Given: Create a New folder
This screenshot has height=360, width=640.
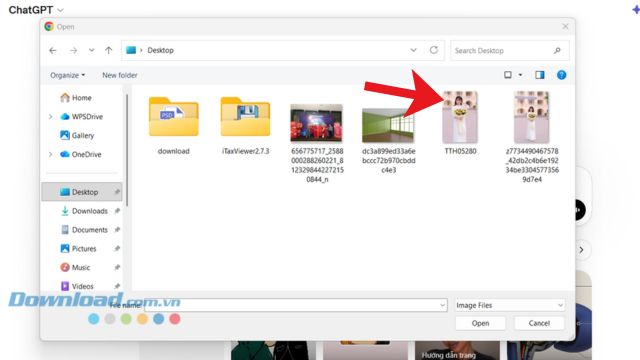Looking at the screenshot, I should point(120,75).
